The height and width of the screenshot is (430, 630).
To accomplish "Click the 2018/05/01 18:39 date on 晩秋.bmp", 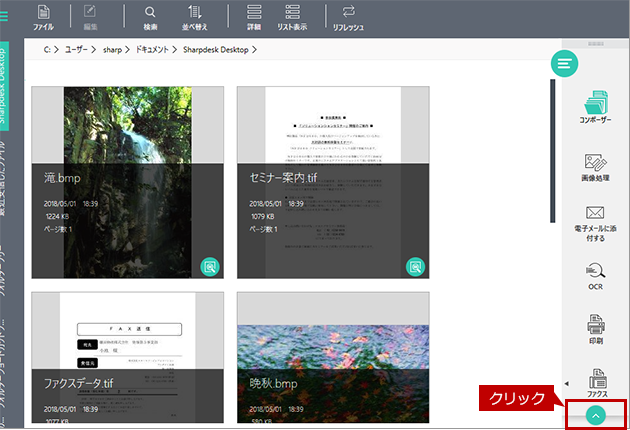I will coord(276,409).
